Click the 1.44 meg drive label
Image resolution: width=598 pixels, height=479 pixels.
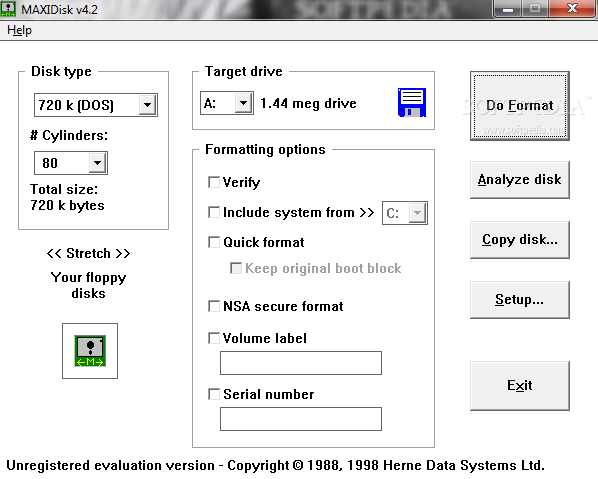point(308,103)
